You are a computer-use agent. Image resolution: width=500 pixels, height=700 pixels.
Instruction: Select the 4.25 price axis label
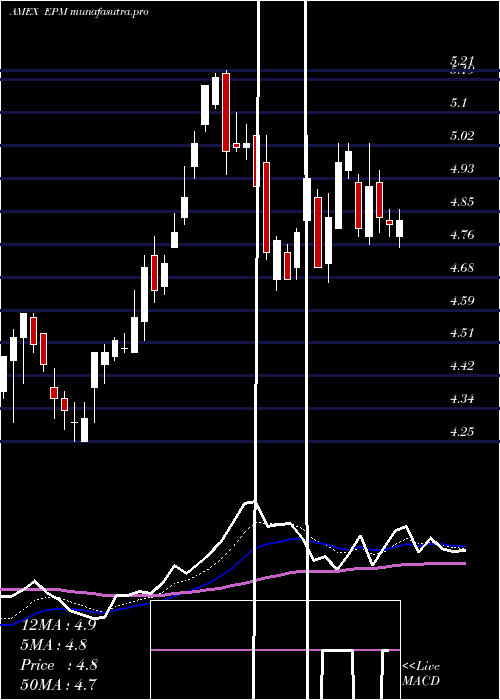[462, 432]
